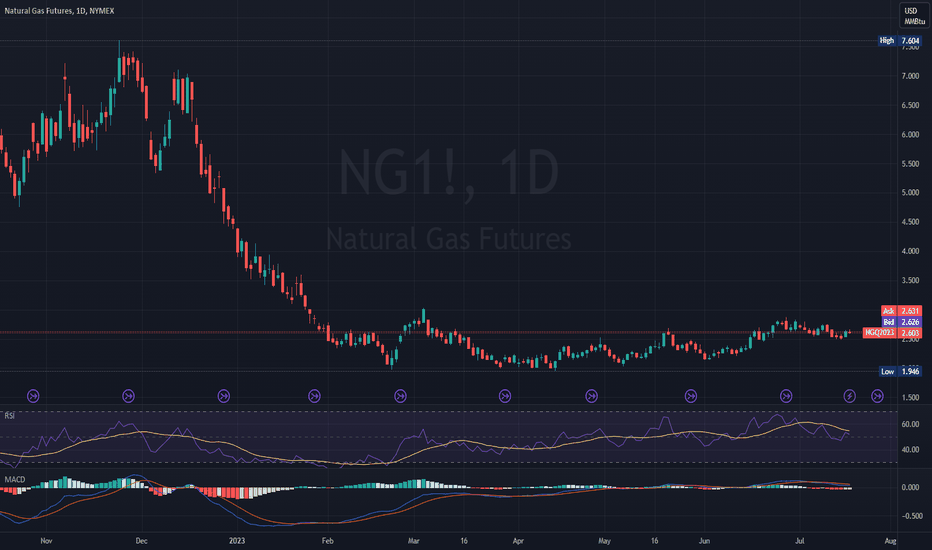Click the Apr label on the time axis
The height and width of the screenshot is (550, 932).
click(x=518, y=541)
